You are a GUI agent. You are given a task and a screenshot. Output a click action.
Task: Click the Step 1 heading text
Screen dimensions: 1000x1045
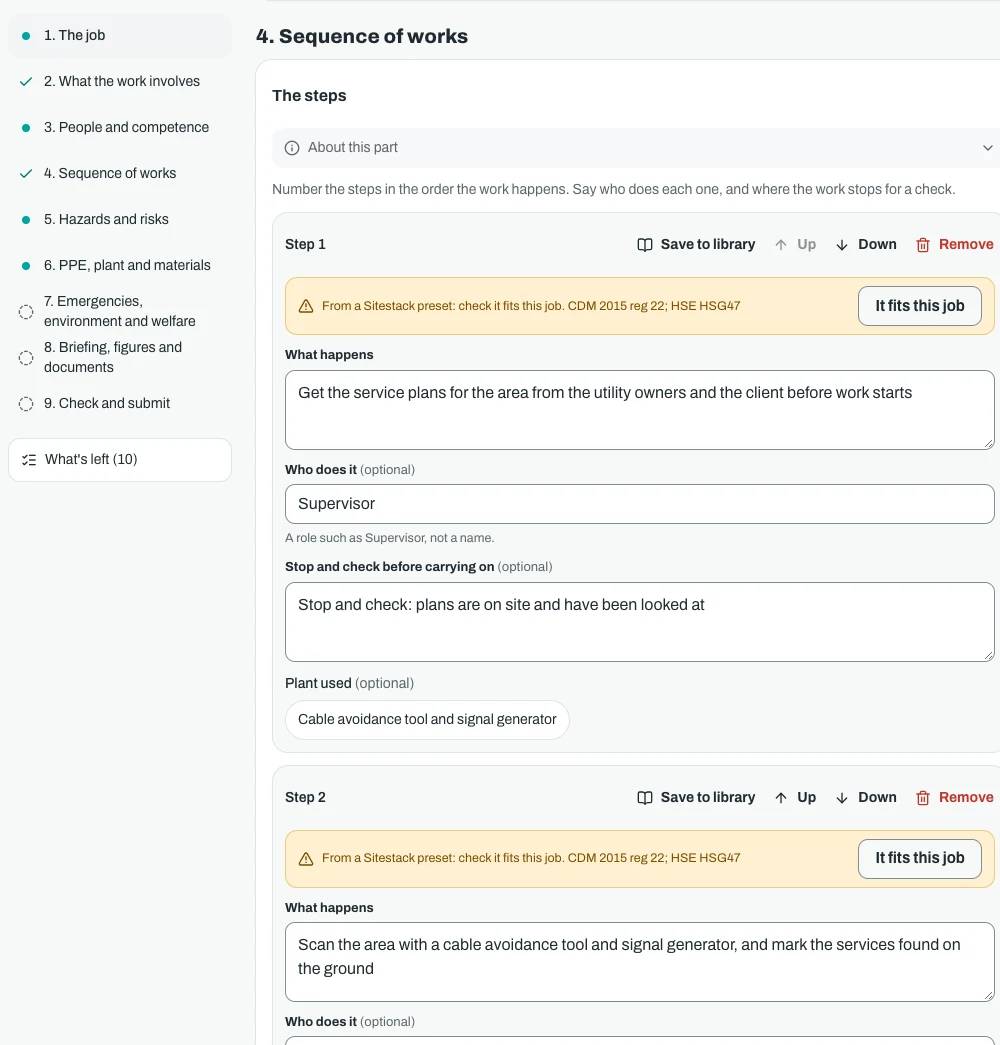305,245
